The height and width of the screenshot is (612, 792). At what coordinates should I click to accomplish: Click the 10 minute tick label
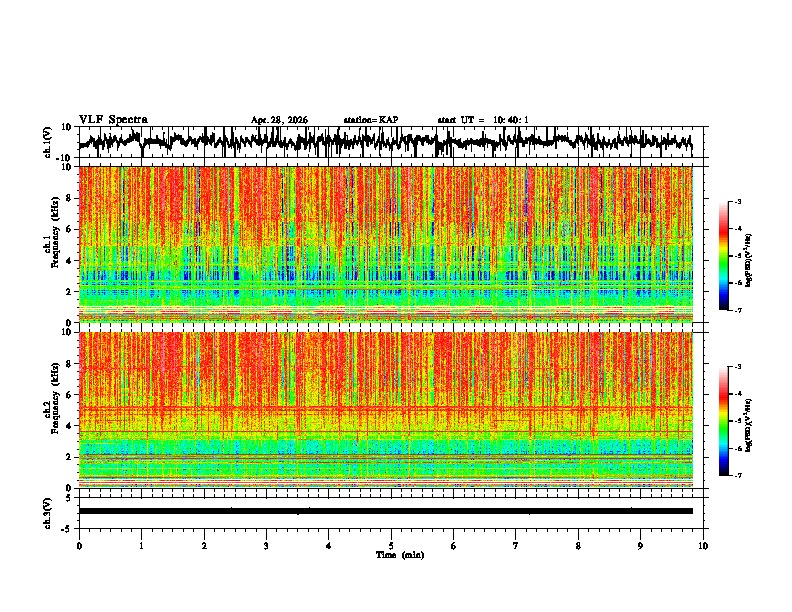coord(703,546)
